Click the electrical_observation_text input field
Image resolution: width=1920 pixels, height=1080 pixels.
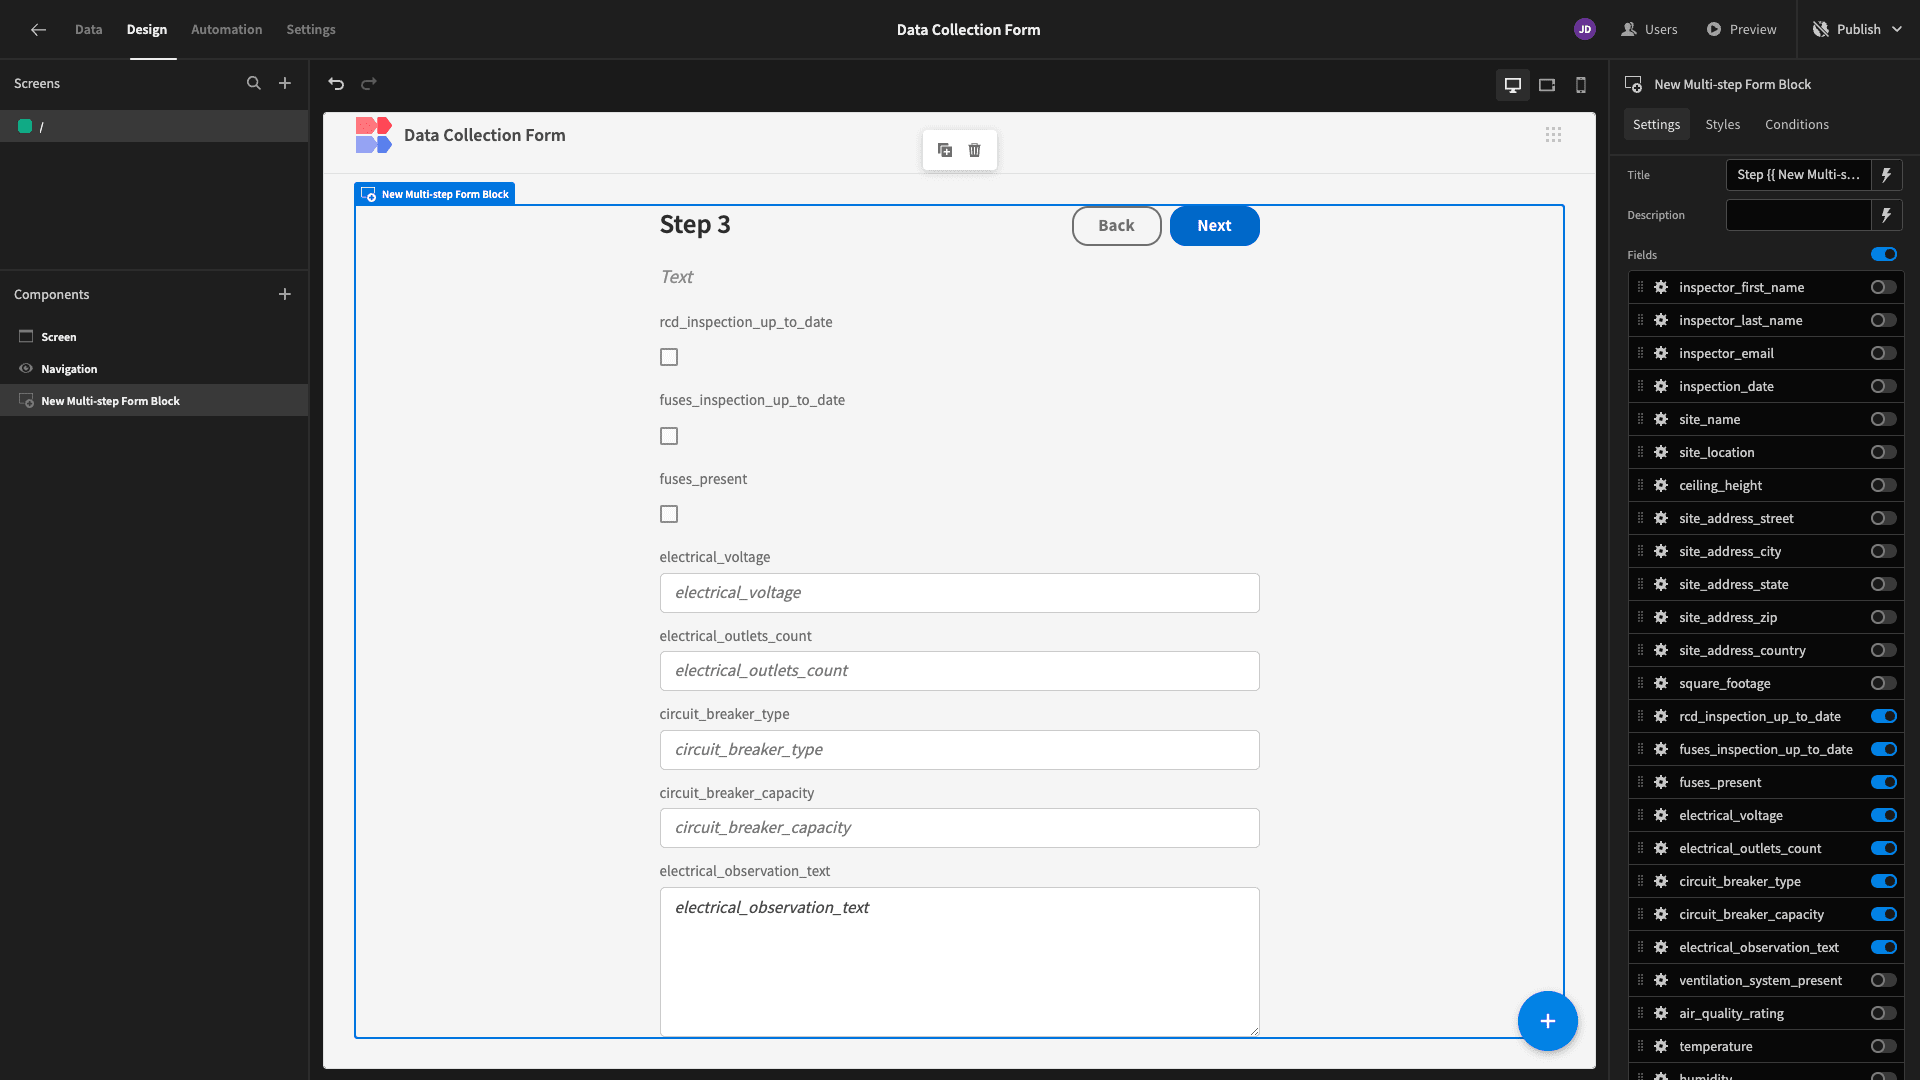(x=959, y=961)
